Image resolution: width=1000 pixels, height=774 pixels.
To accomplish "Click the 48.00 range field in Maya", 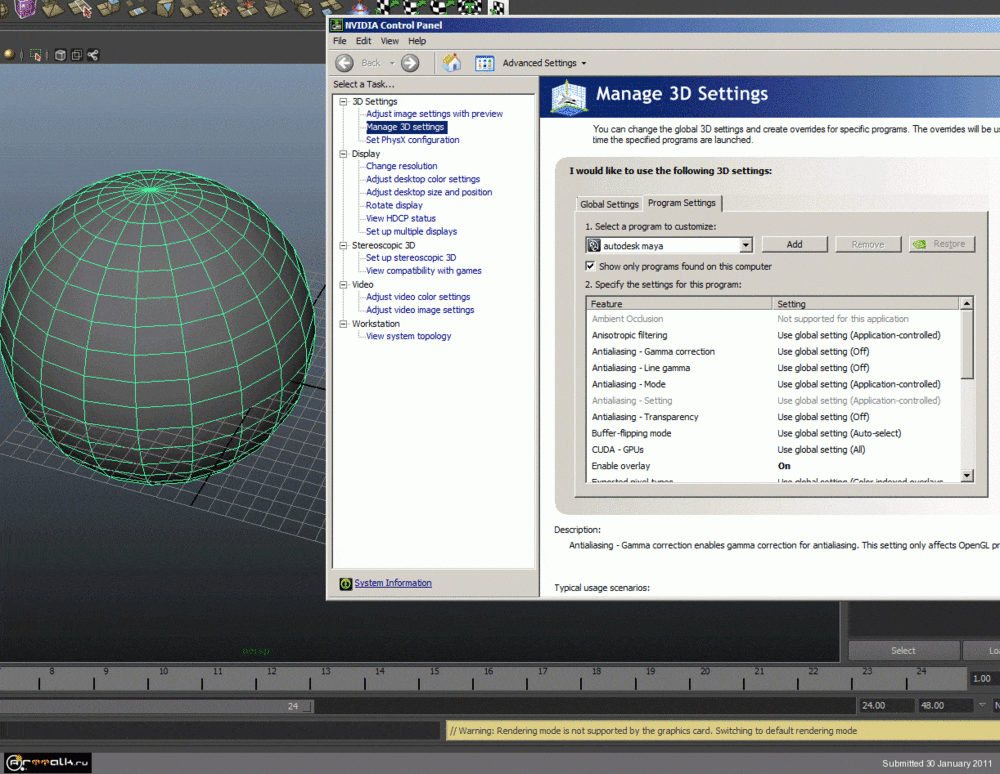I will (944, 705).
